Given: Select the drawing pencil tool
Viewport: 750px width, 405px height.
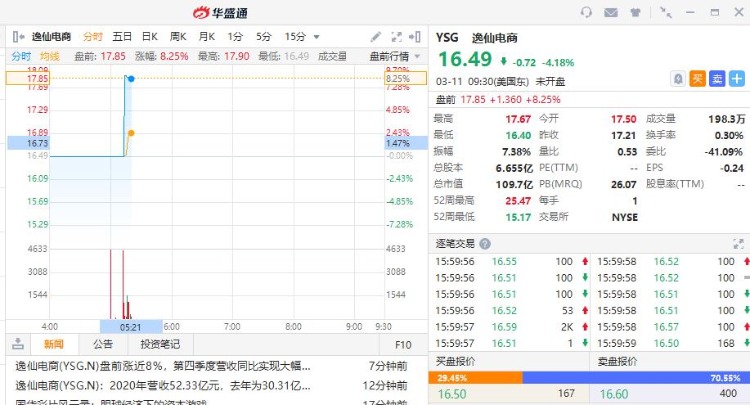Looking at the screenshot, I should click(376, 37).
